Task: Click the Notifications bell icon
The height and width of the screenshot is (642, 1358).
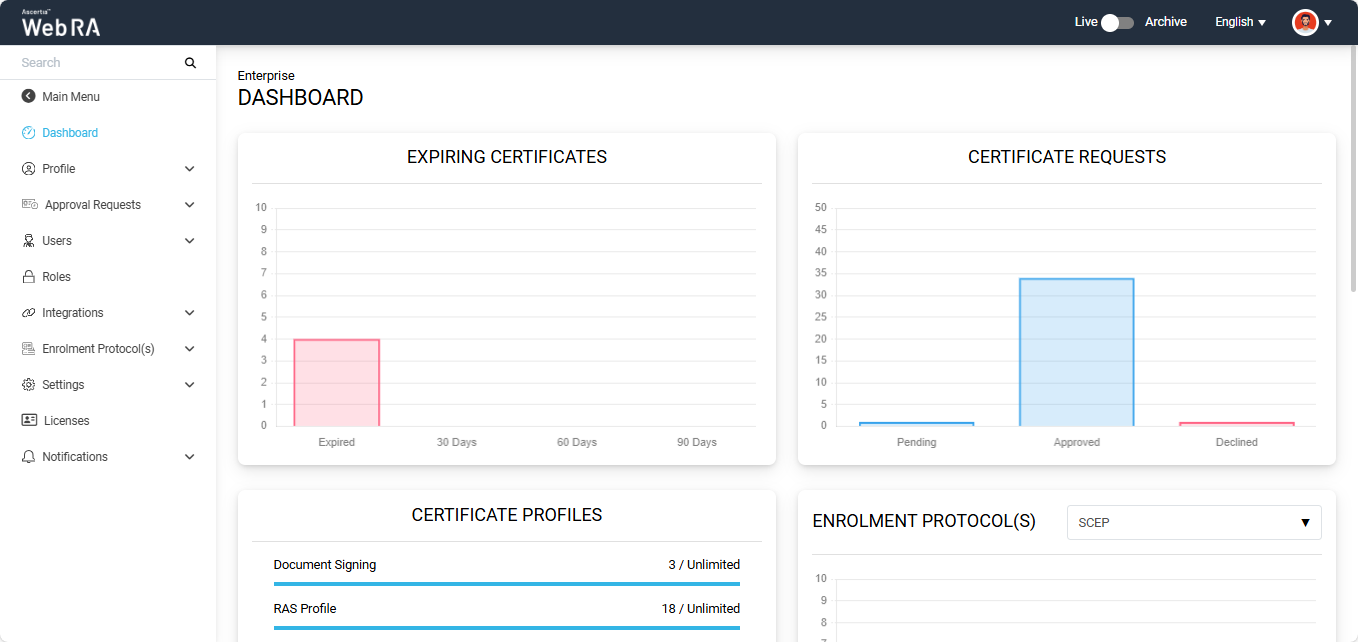Action: pos(28,457)
